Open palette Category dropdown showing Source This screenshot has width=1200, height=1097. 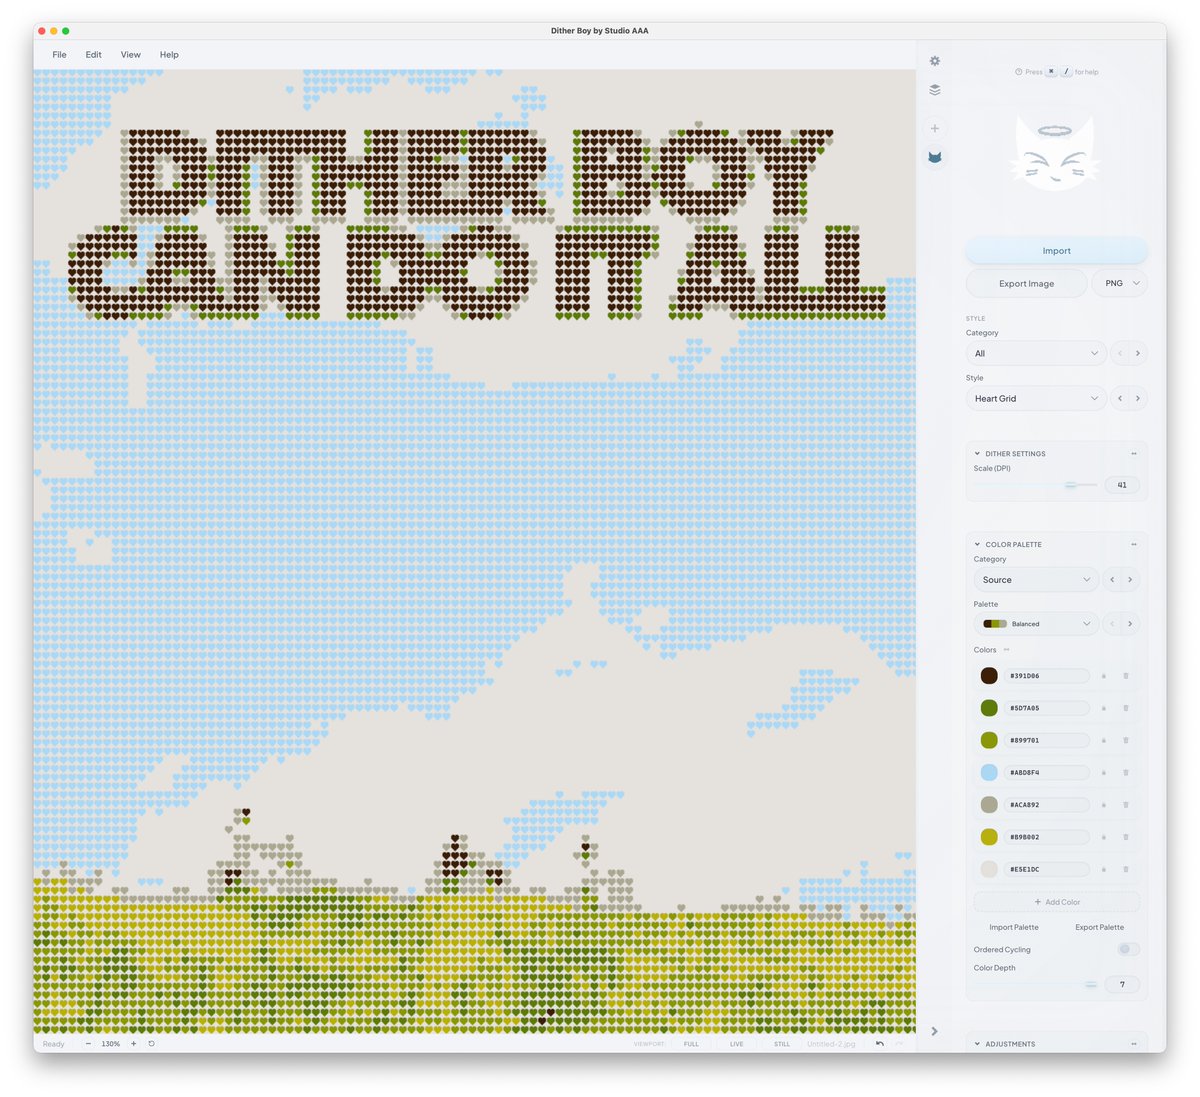(x=1036, y=580)
